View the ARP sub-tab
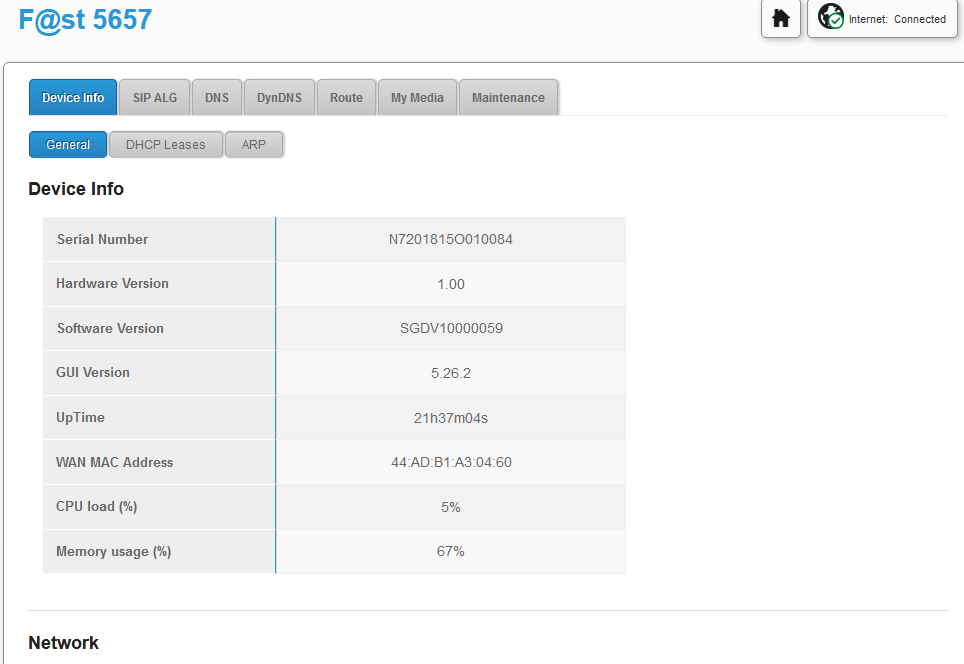The image size is (964, 664). pyautogui.click(x=254, y=145)
